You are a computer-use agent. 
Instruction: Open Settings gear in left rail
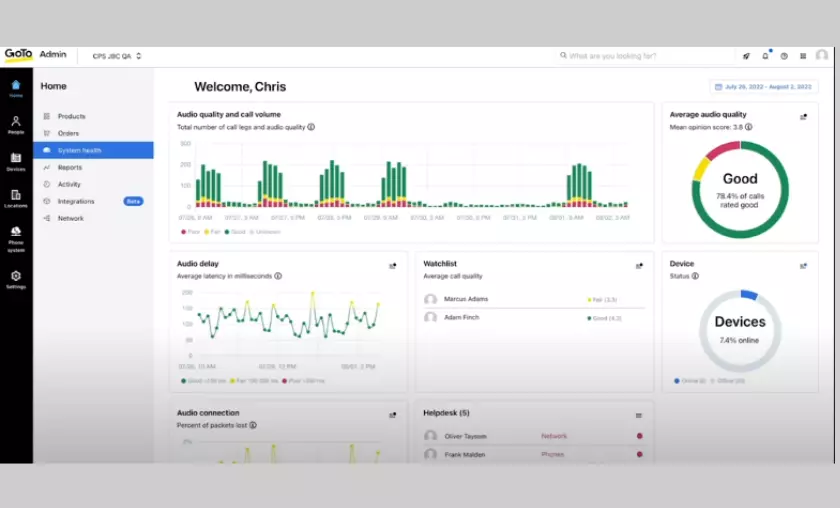[16, 278]
